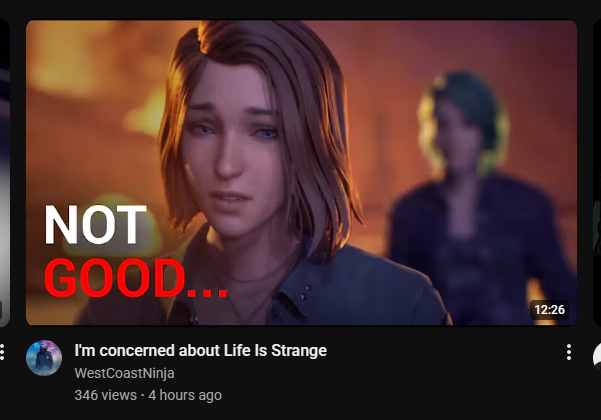Click the partially visible thumbnail on the right edge
This screenshot has height=420, width=601.
click(x=597, y=173)
